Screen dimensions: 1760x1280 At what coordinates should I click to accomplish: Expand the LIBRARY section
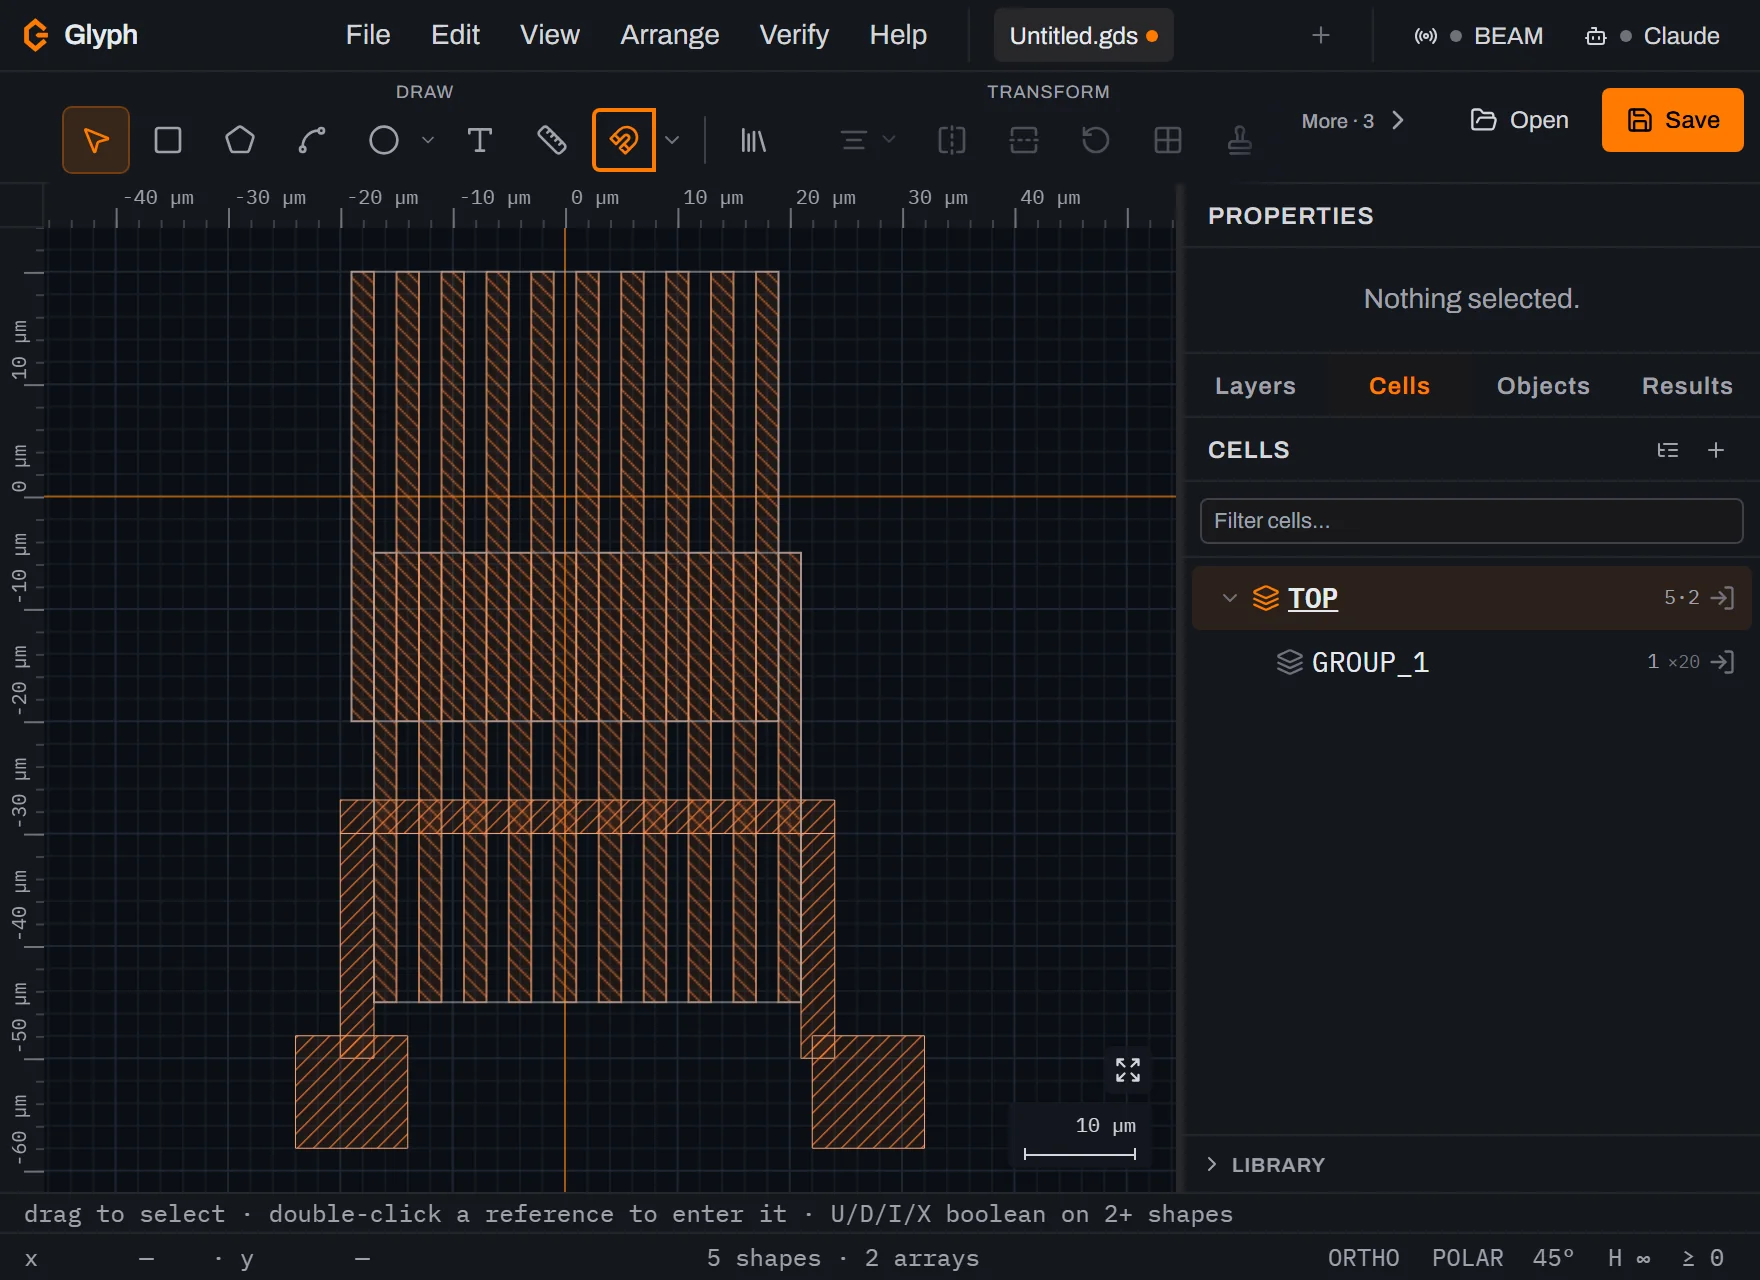[1266, 1165]
